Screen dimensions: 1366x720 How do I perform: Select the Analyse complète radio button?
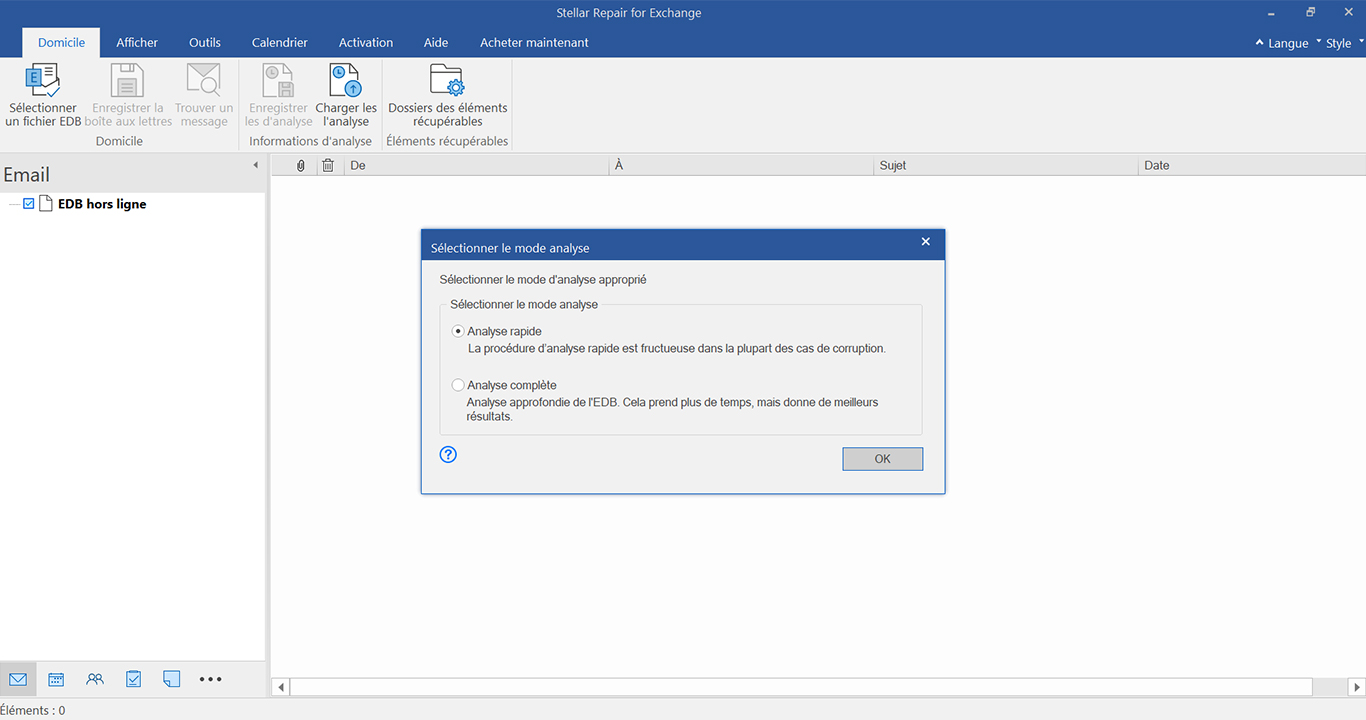coord(458,385)
